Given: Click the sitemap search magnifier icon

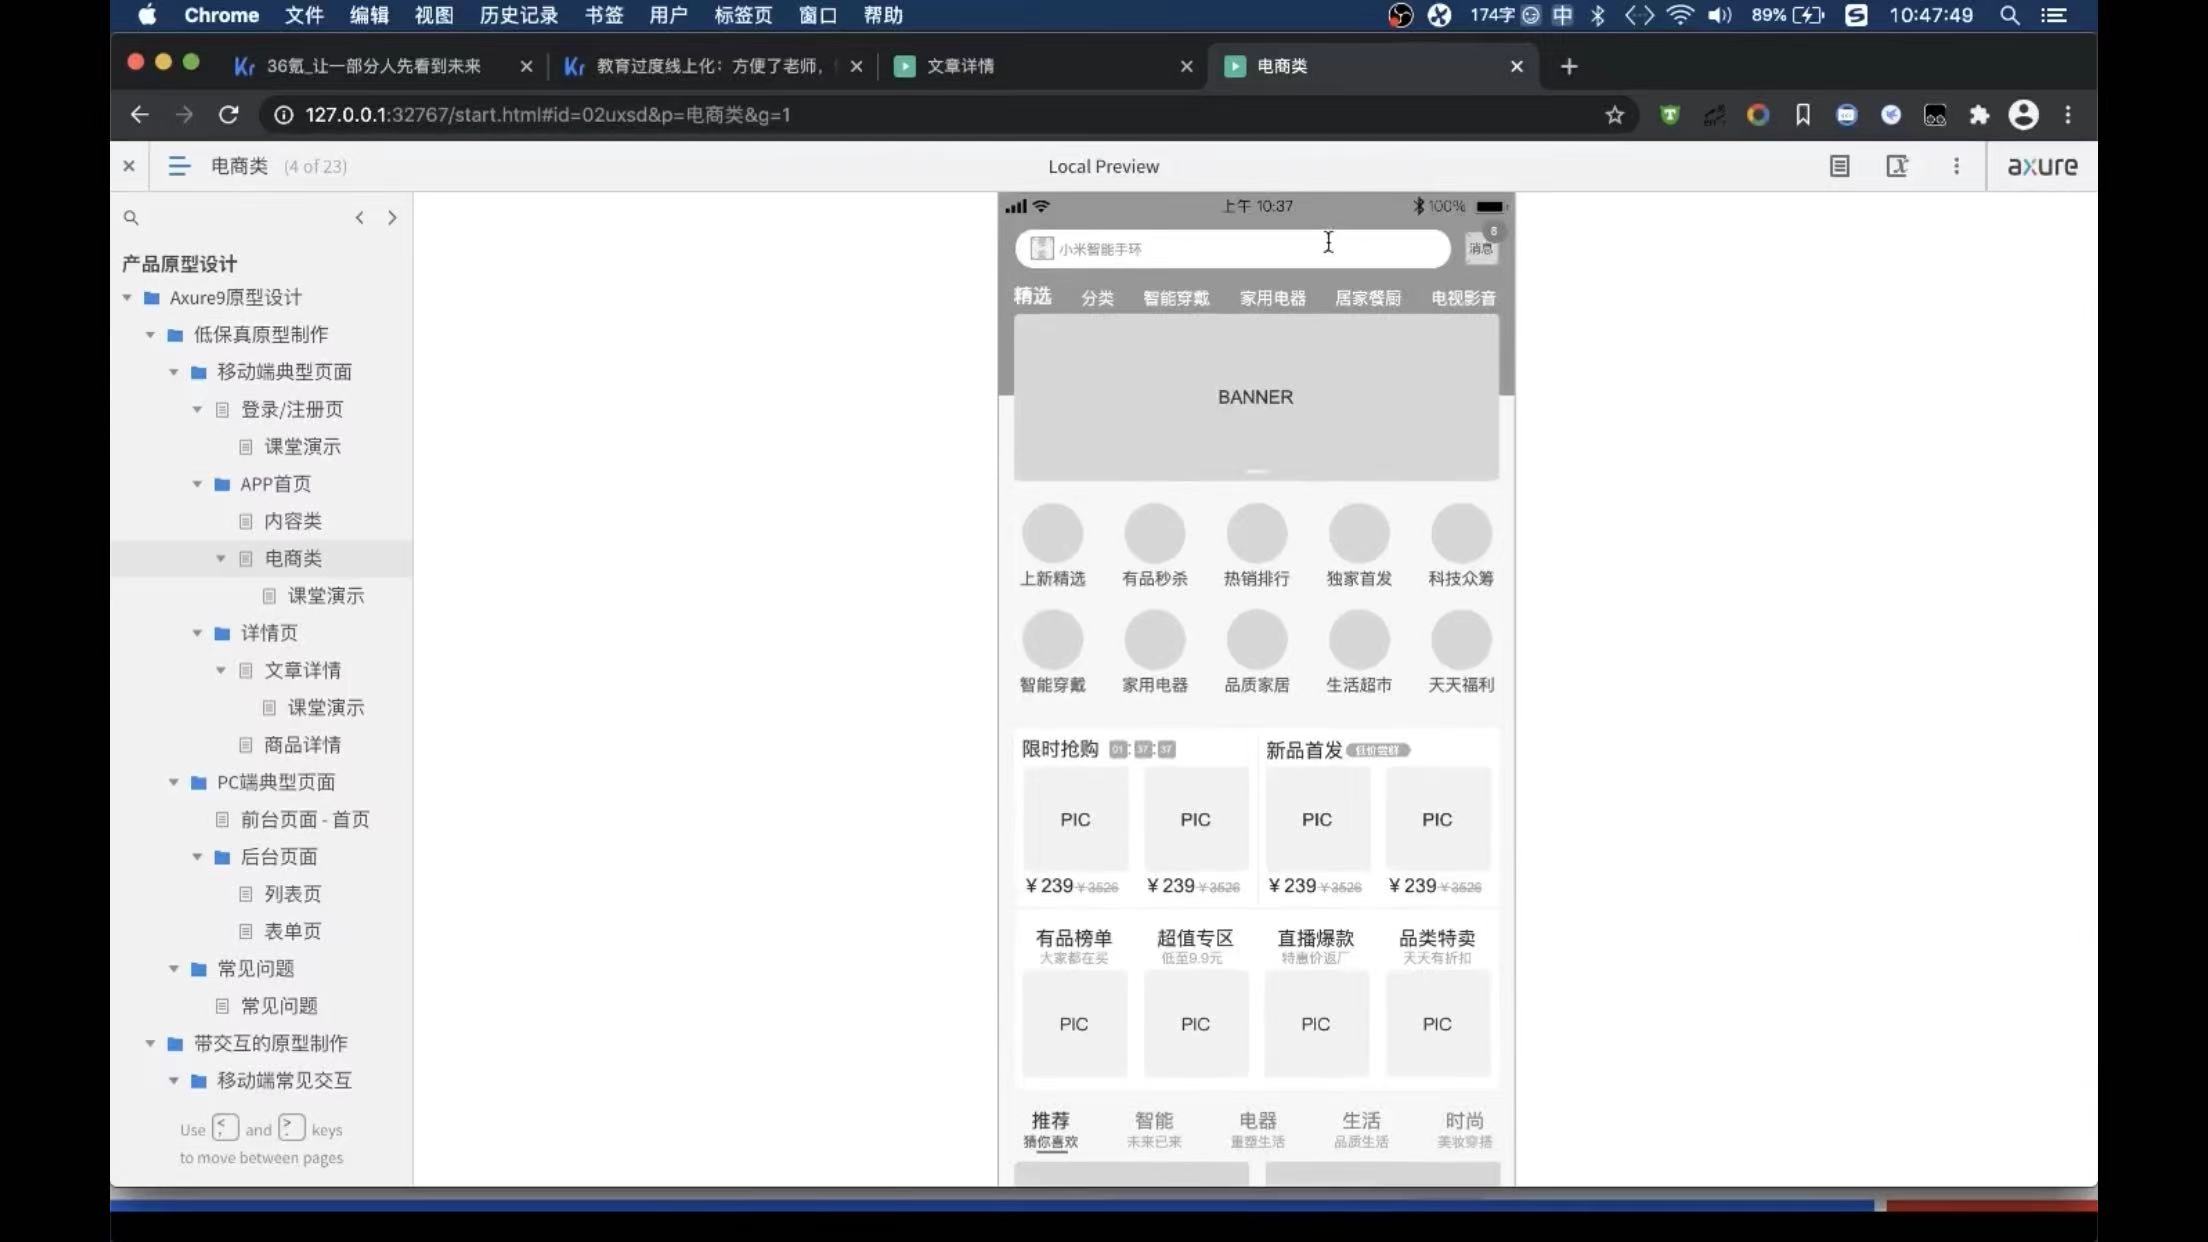Looking at the screenshot, I should [131, 218].
